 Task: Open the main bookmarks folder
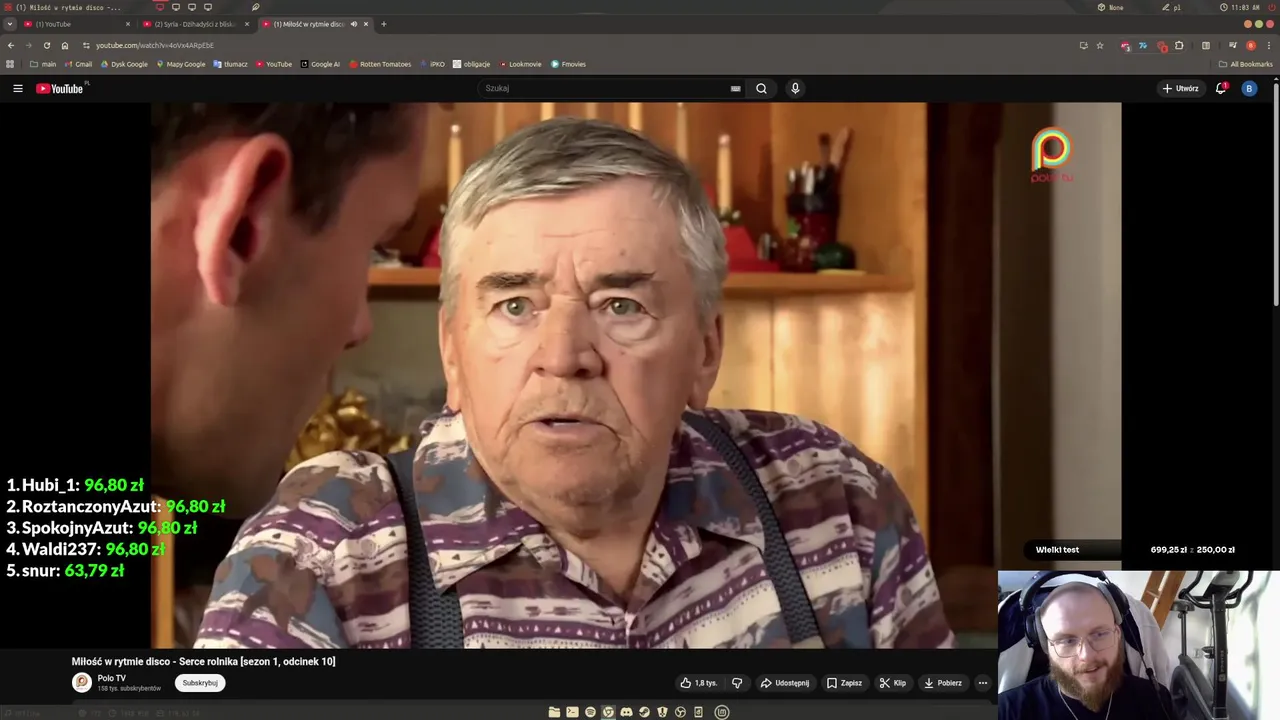[x=43, y=64]
